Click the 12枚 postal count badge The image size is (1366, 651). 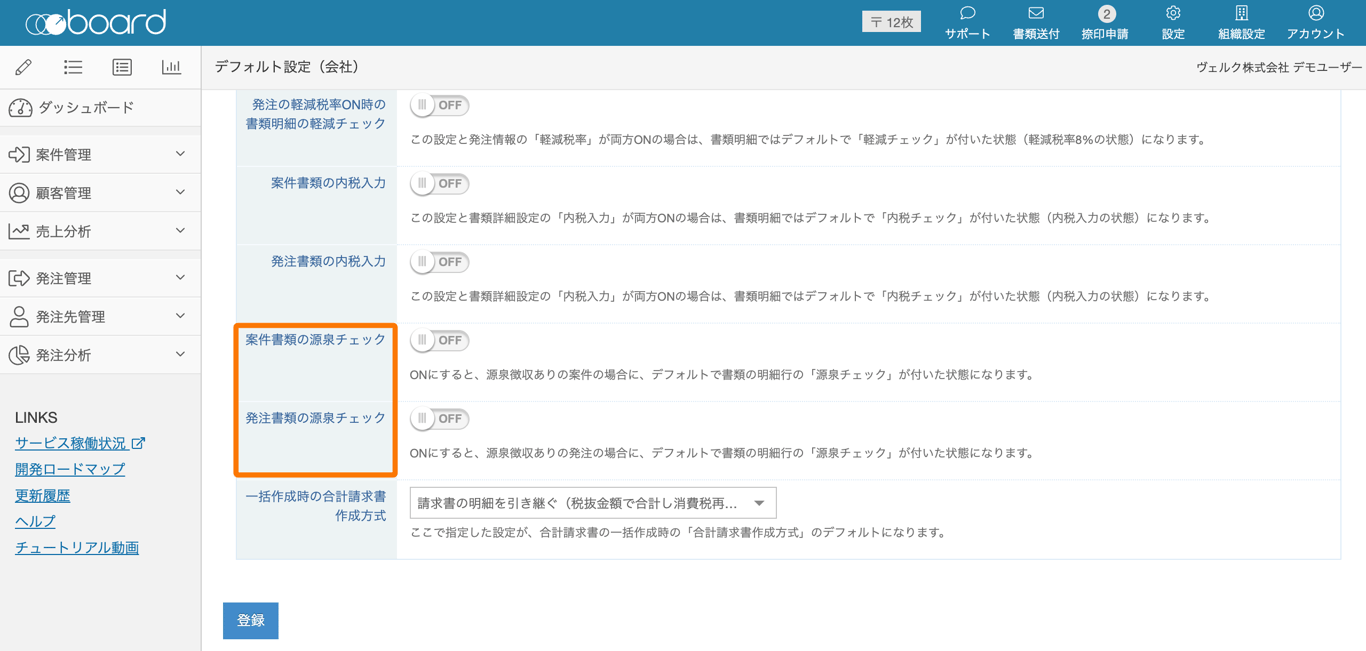coord(891,22)
